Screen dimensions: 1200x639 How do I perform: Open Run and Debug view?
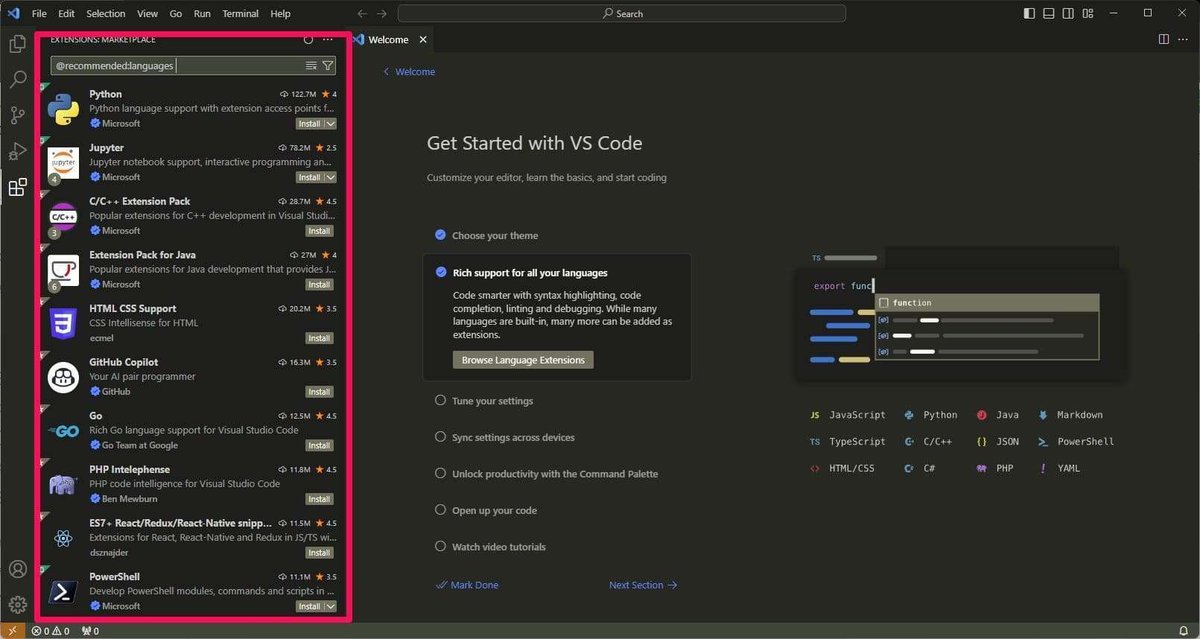[17, 152]
